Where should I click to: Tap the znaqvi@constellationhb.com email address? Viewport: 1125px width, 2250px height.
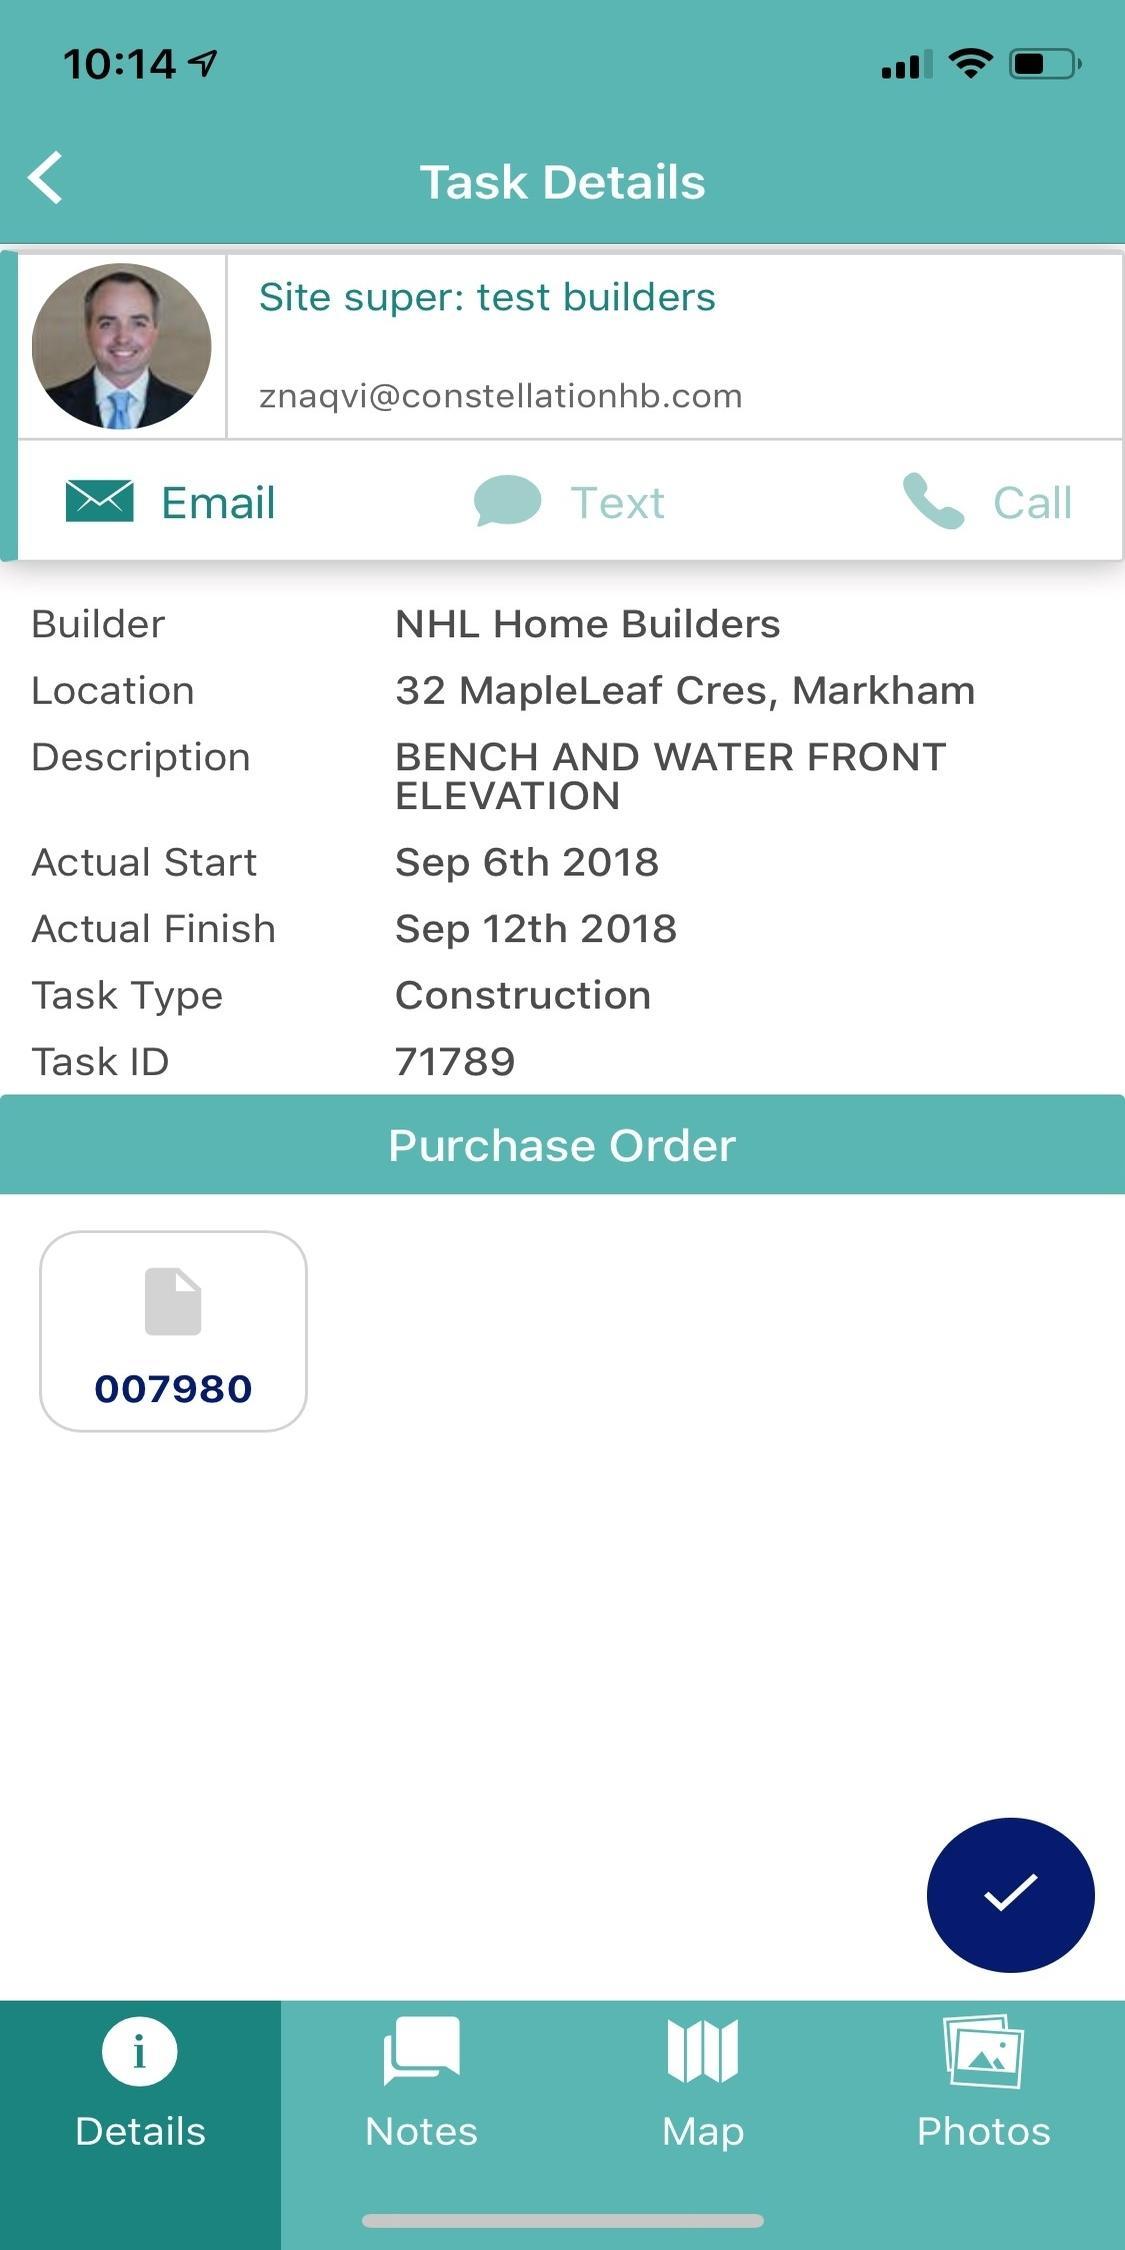pos(500,396)
